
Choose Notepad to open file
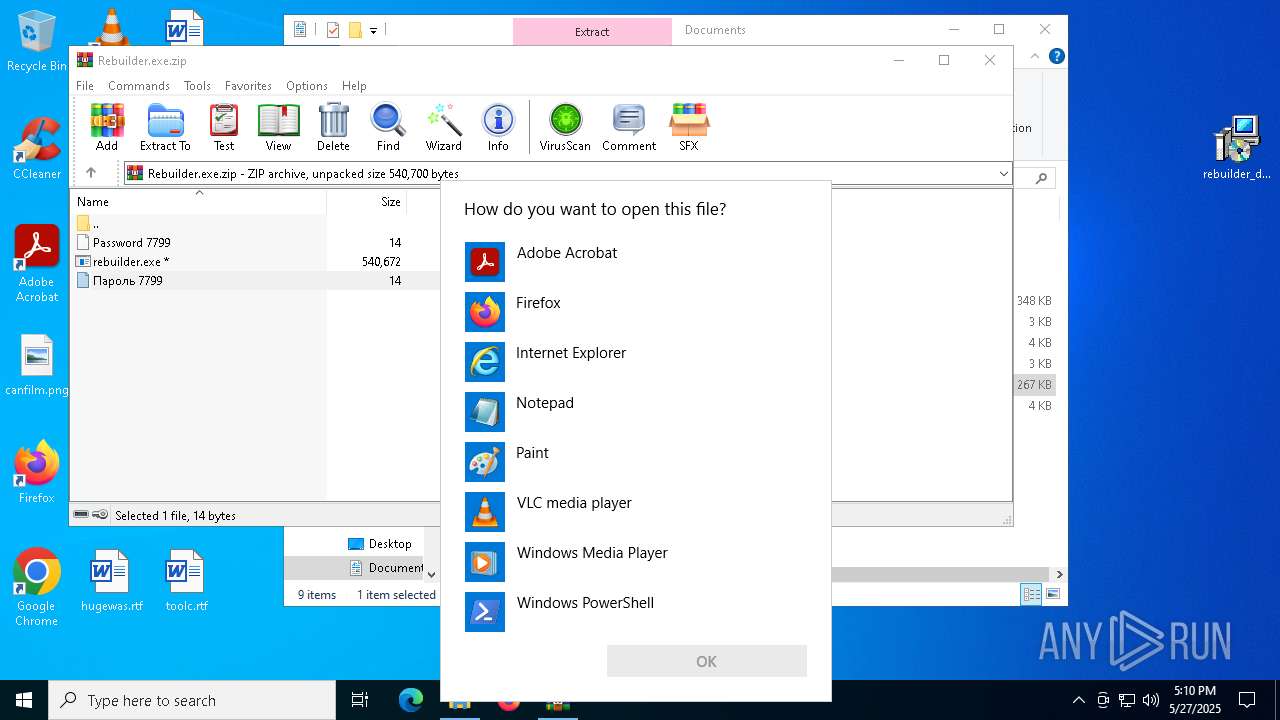pyautogui.click(x=636, y=412)
